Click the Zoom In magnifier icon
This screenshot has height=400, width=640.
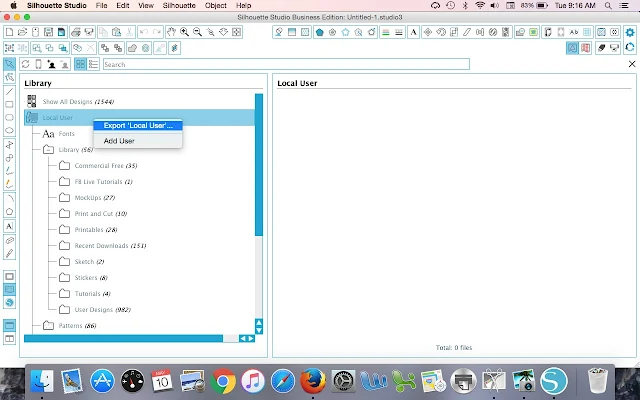(184, 32)
